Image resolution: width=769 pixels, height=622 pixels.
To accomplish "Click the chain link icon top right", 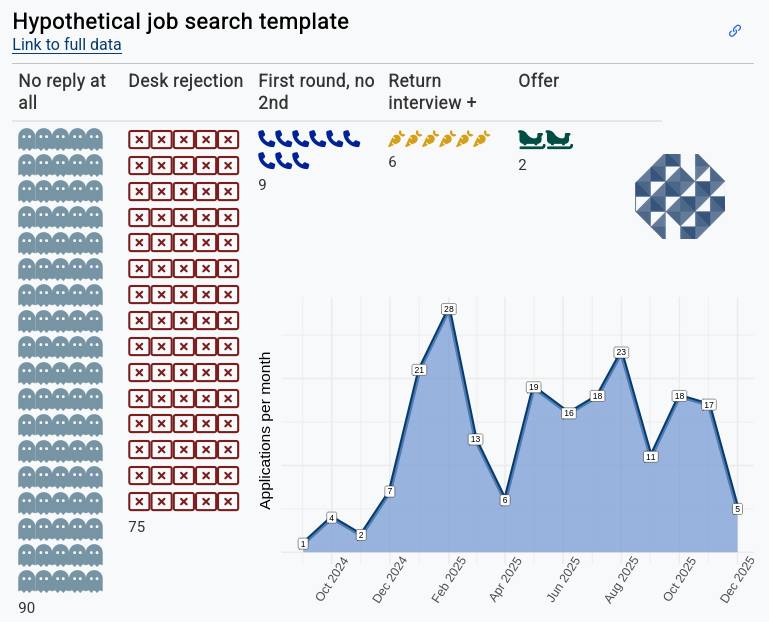I will (735, 31).
